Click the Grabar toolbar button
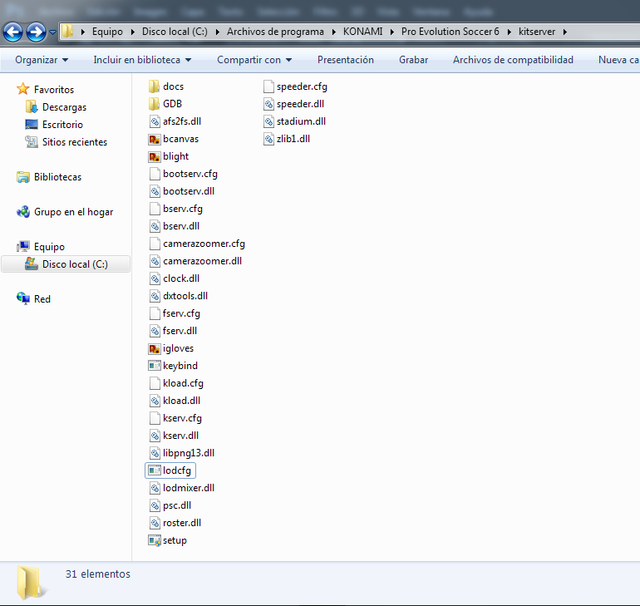Image resolution: width=640 pixels, height=606 pixels. pyautogui.click(x=413, y=60)
